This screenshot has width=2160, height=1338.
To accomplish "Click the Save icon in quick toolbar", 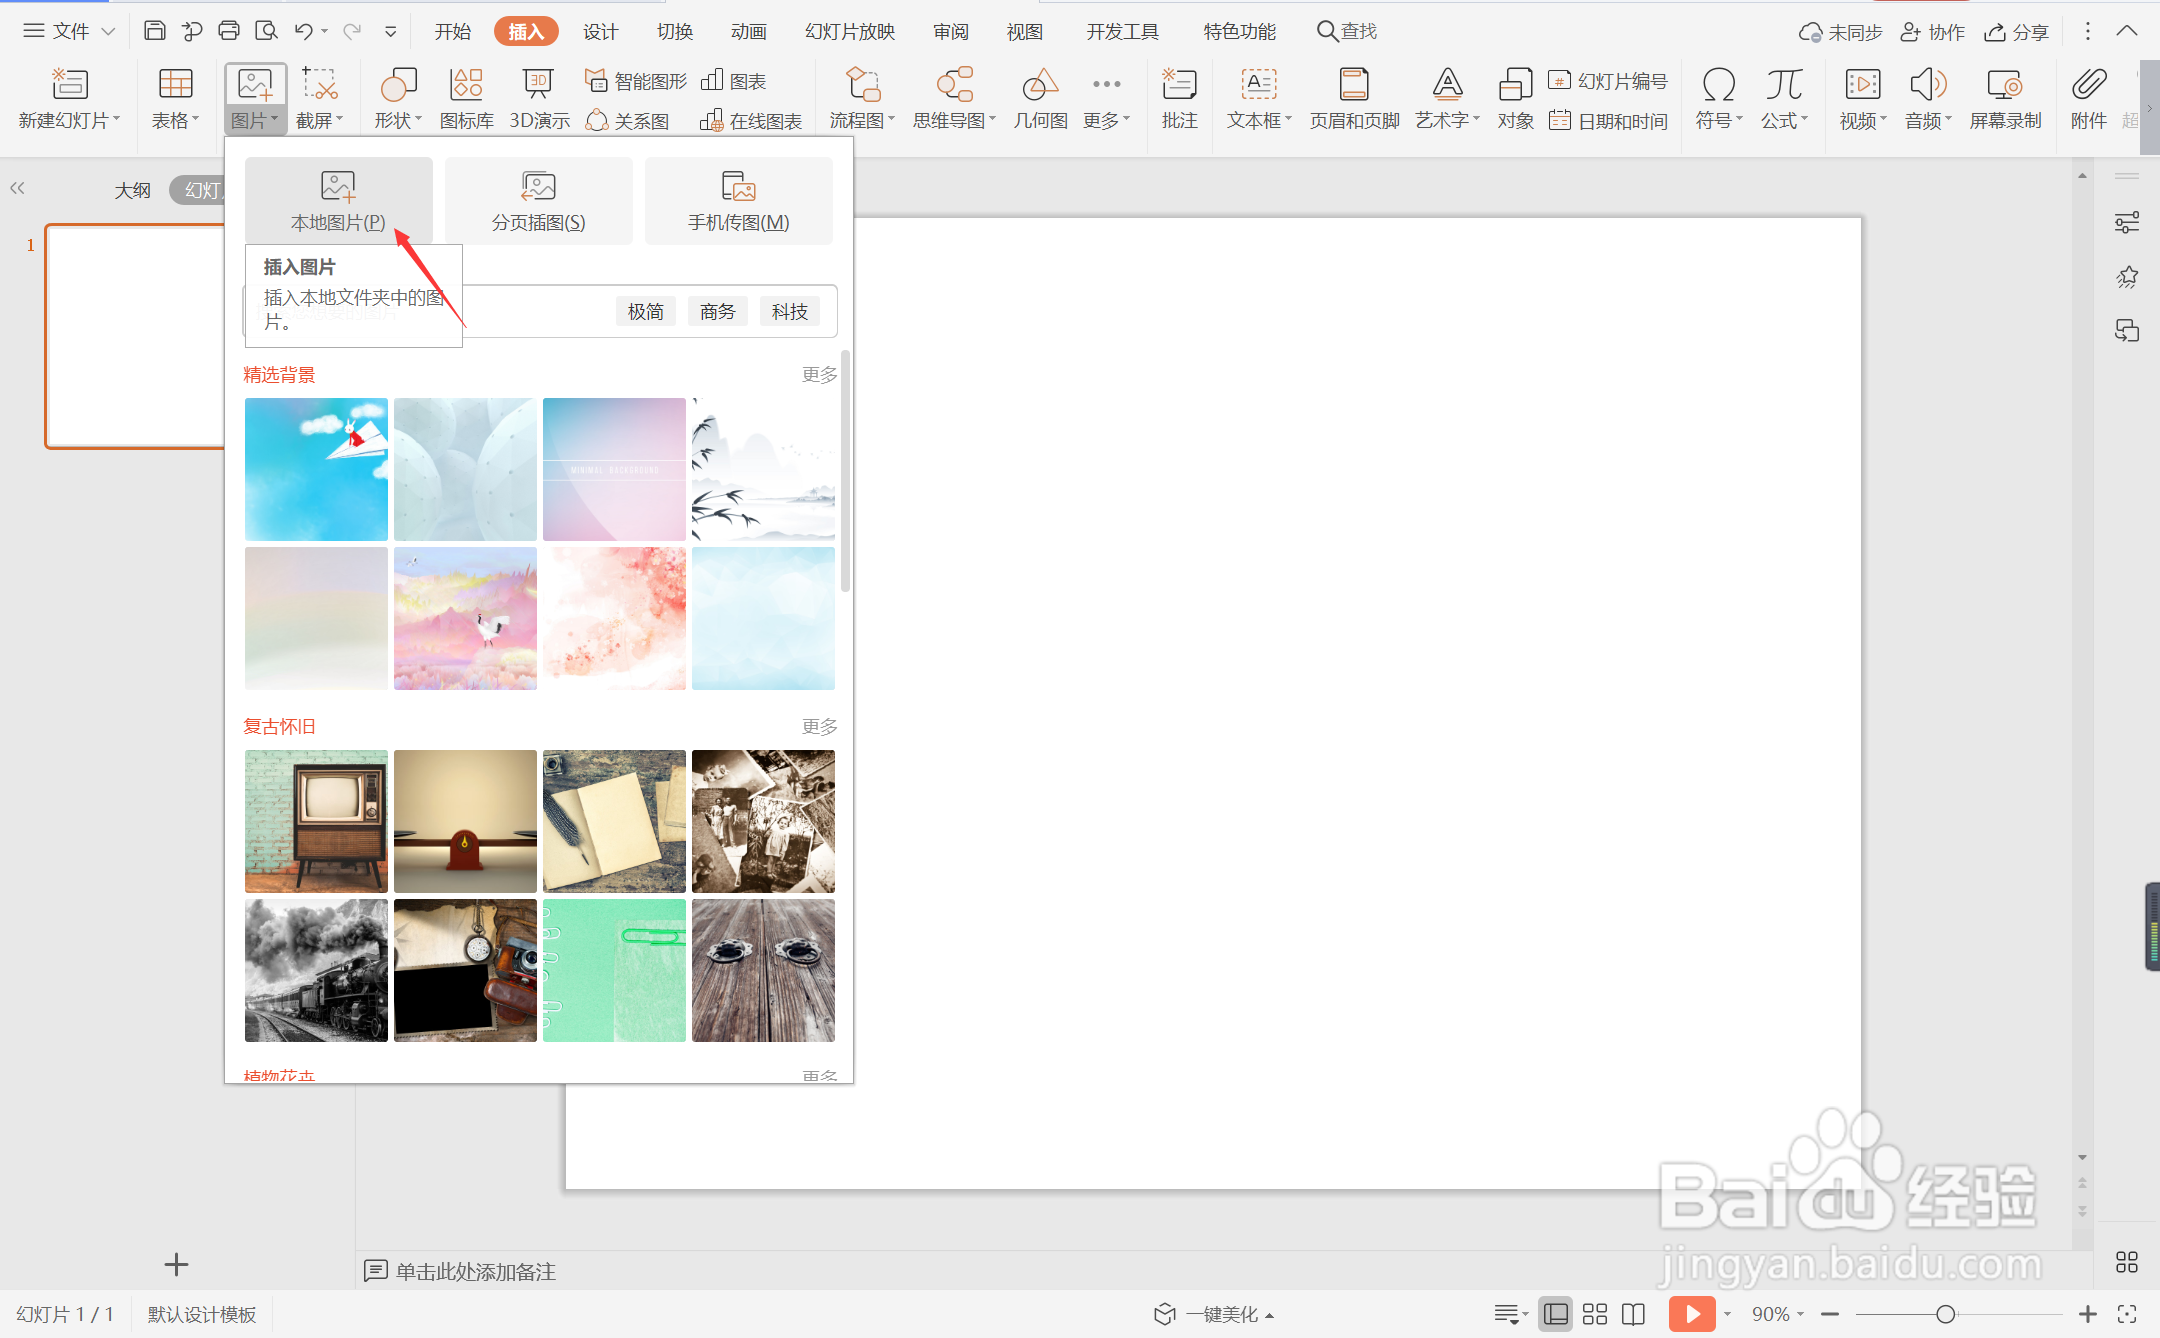I will click(x=154, y=31).
